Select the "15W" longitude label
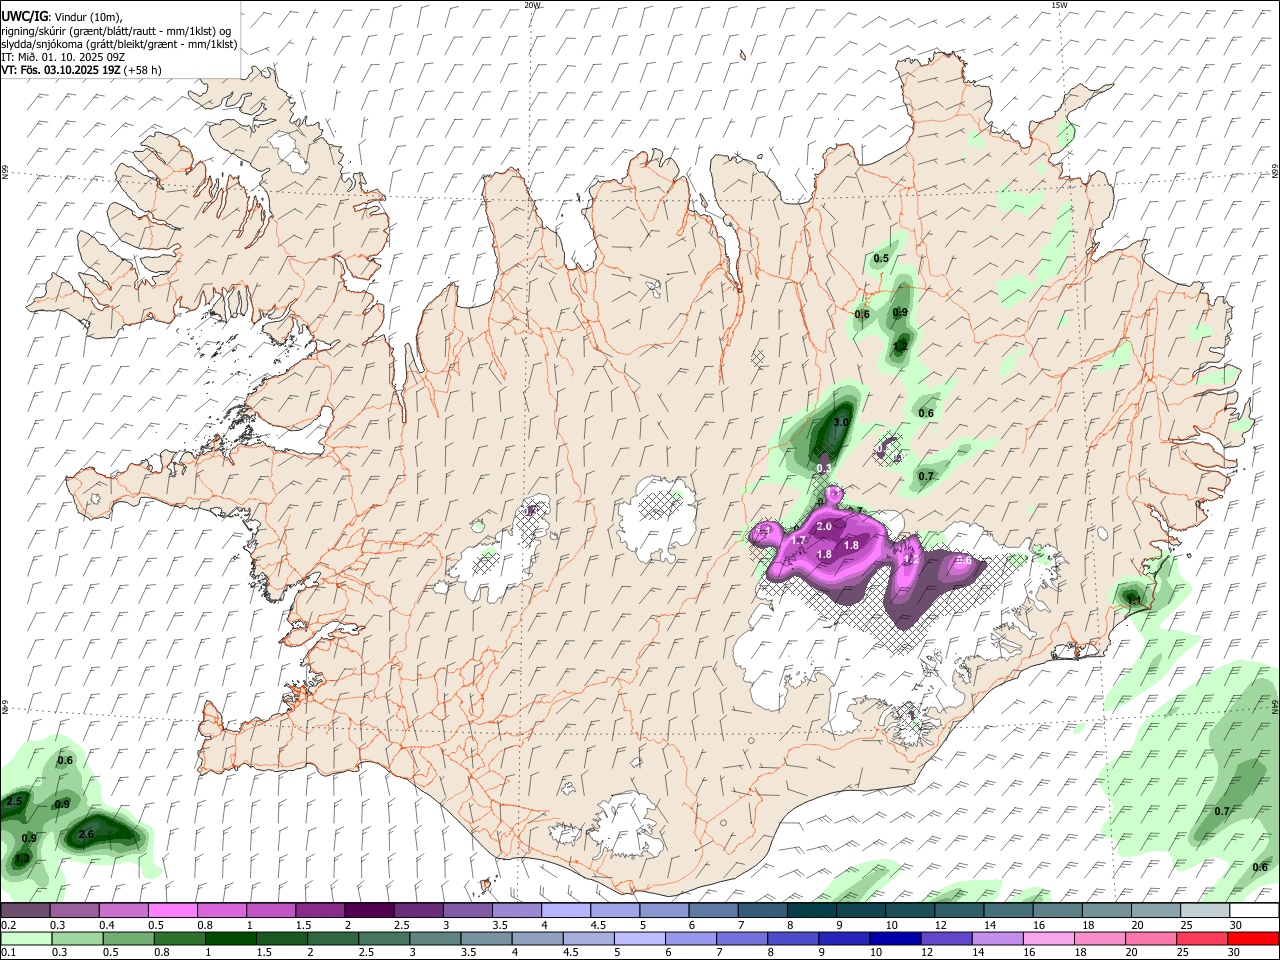 [x=1059, y=5]
